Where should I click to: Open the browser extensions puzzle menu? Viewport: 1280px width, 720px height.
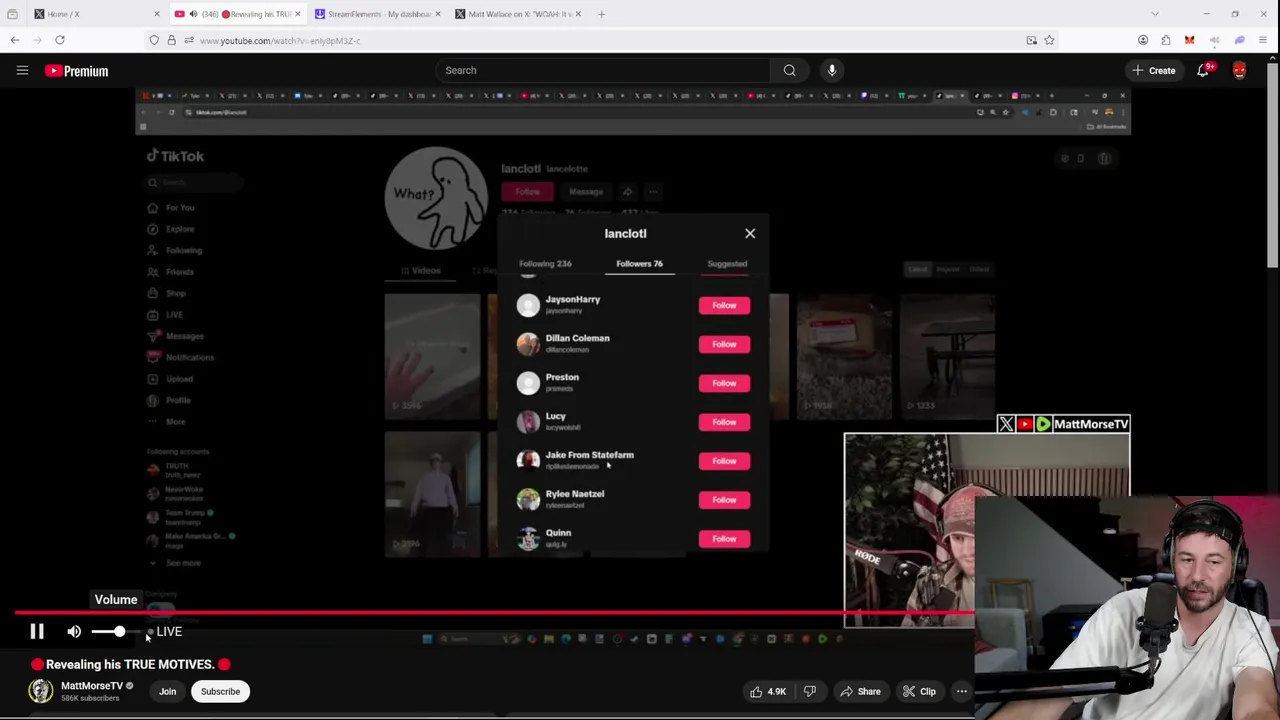(1166, 40)
